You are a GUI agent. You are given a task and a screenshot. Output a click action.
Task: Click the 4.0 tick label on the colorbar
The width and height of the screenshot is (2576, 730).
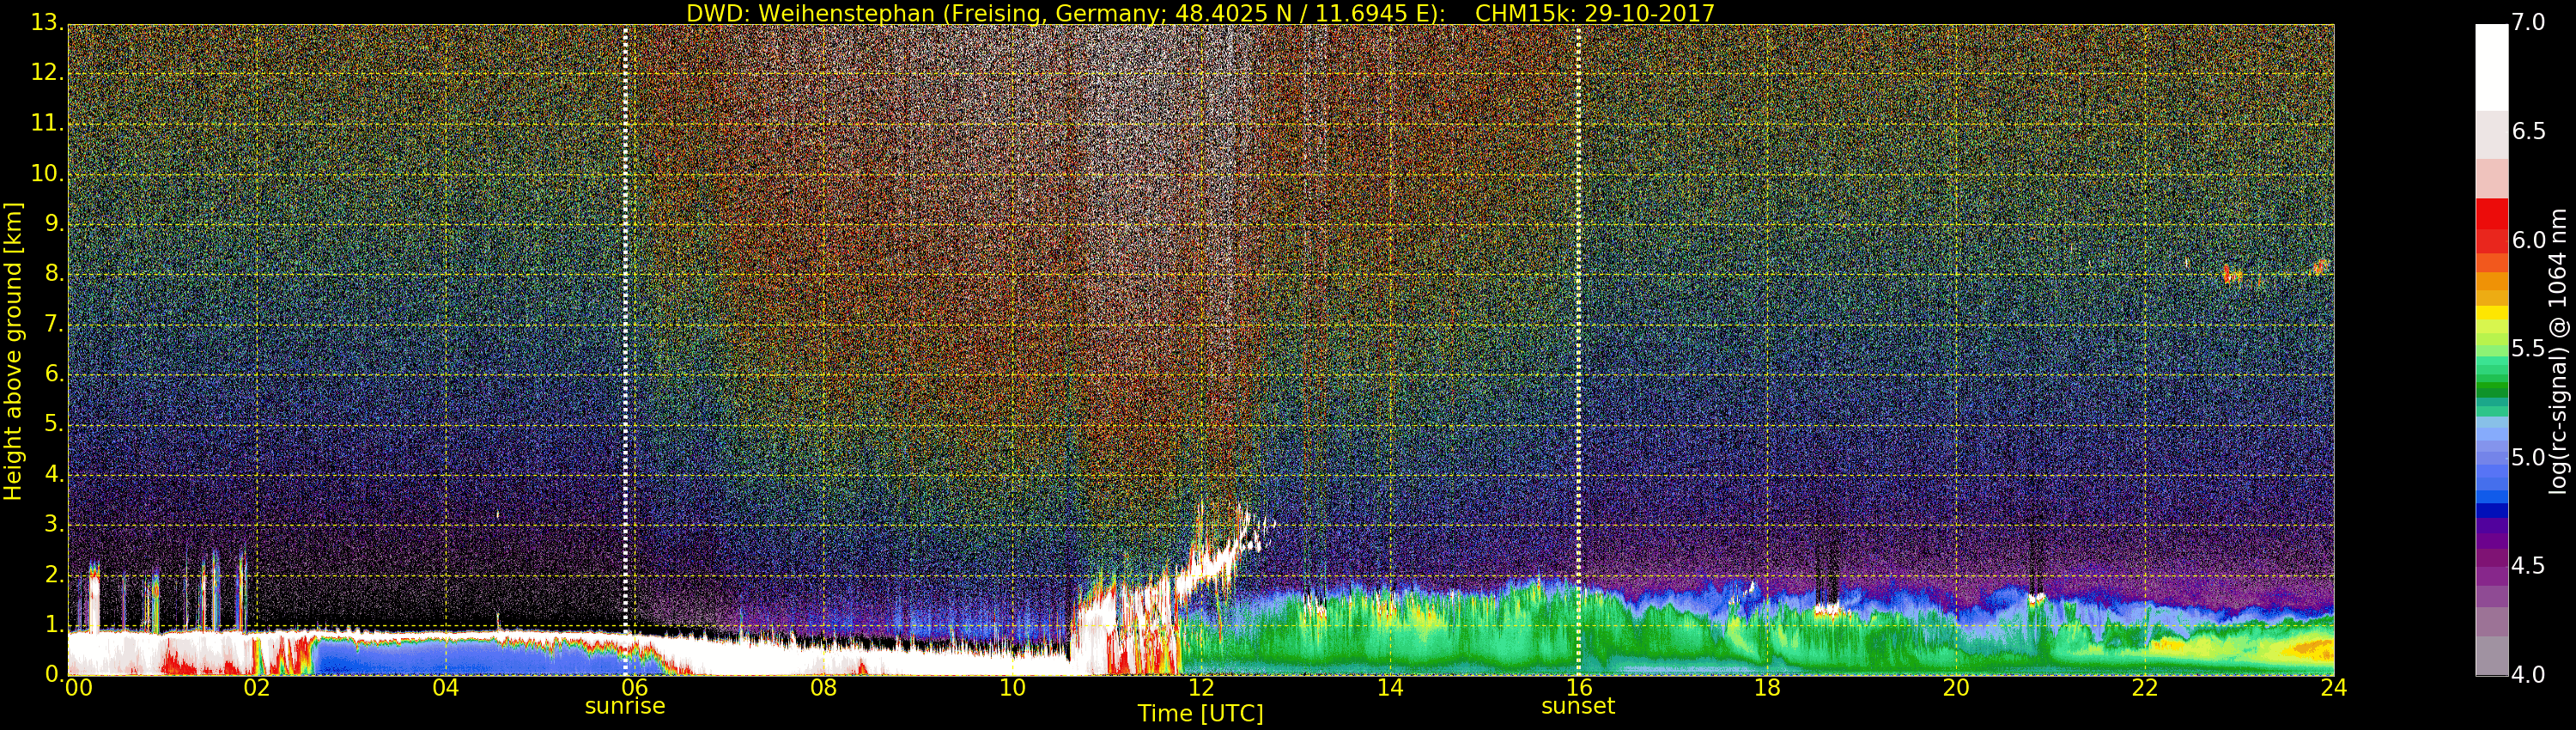(x=2528, y=675)
